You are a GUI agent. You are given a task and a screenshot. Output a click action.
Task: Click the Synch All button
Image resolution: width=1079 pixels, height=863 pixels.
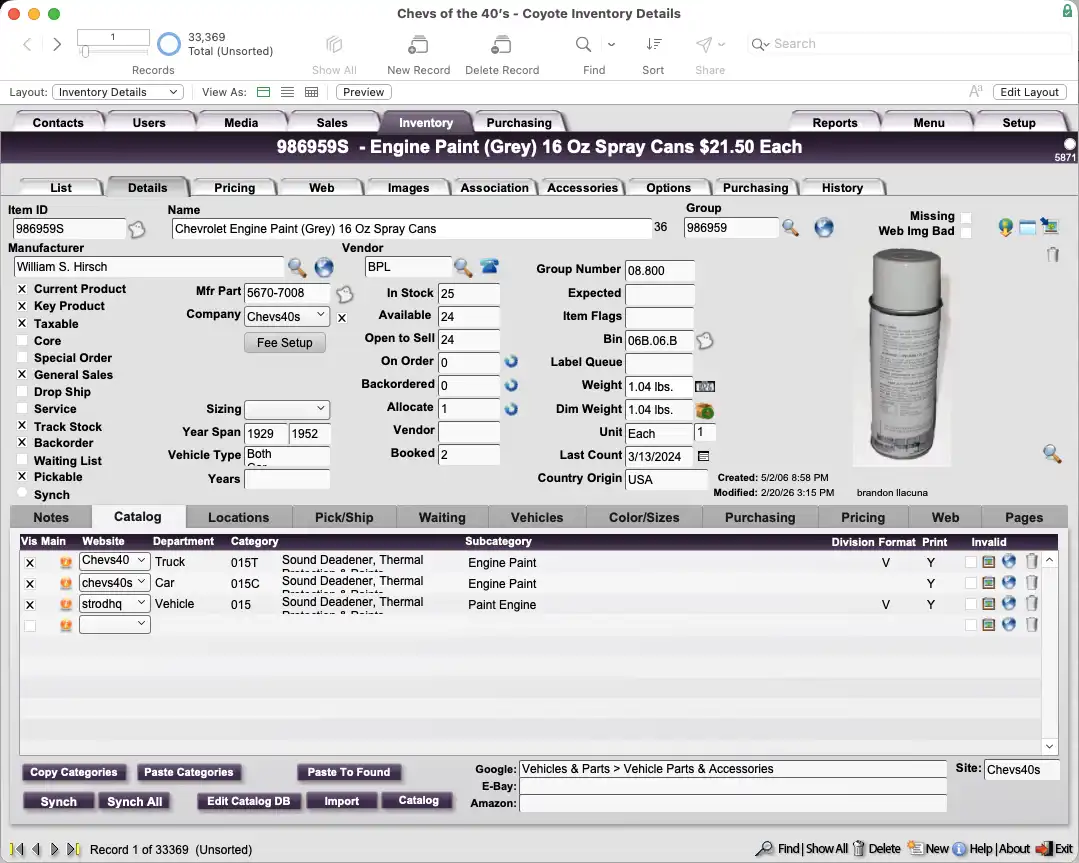click(135, 802)
